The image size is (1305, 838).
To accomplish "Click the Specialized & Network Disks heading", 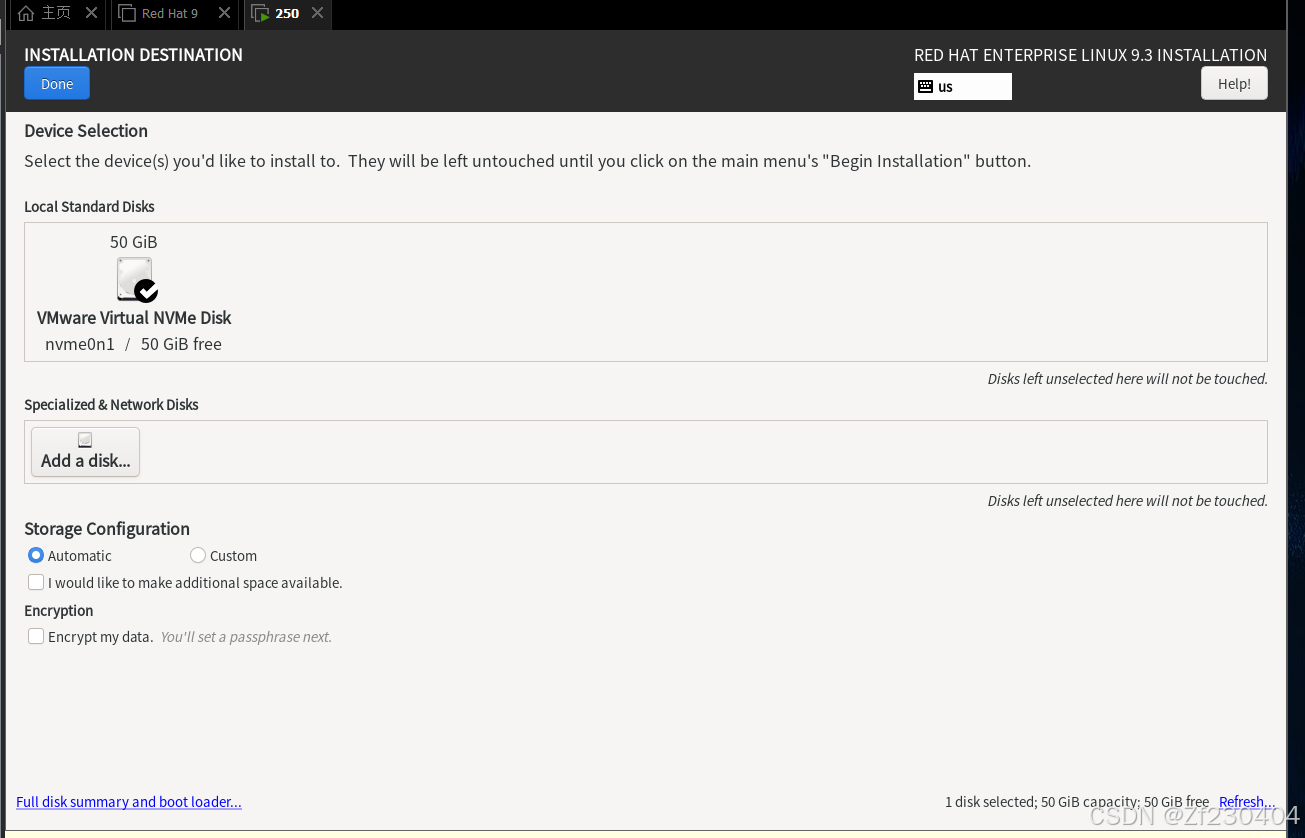I will [x=111, y=405].
